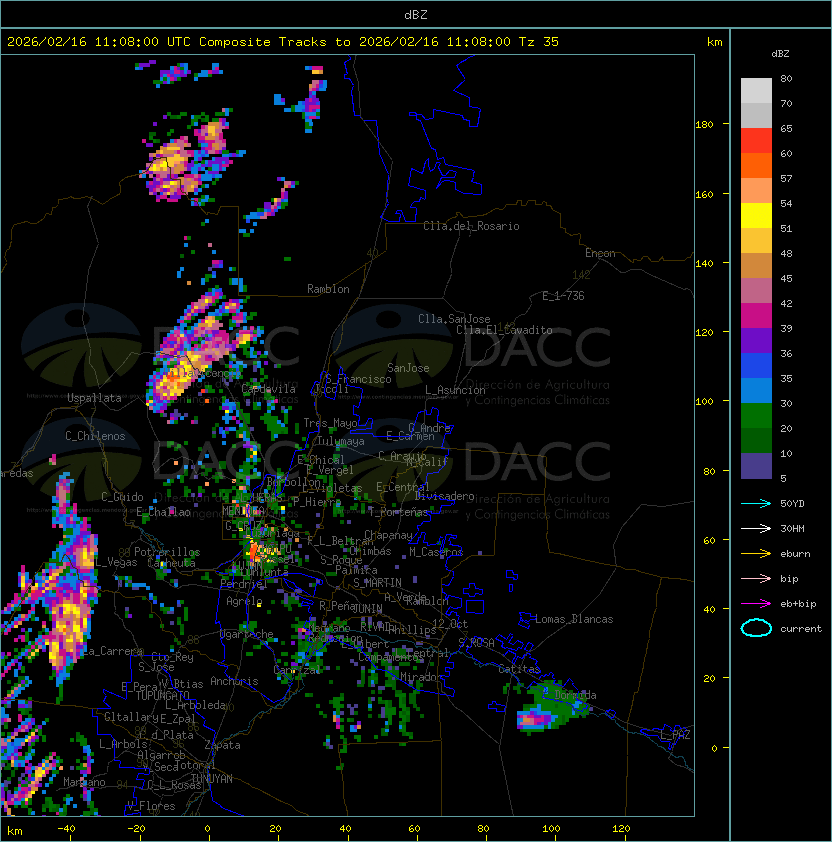Click the 120 km mark on horizontal axis

[621, 829]
